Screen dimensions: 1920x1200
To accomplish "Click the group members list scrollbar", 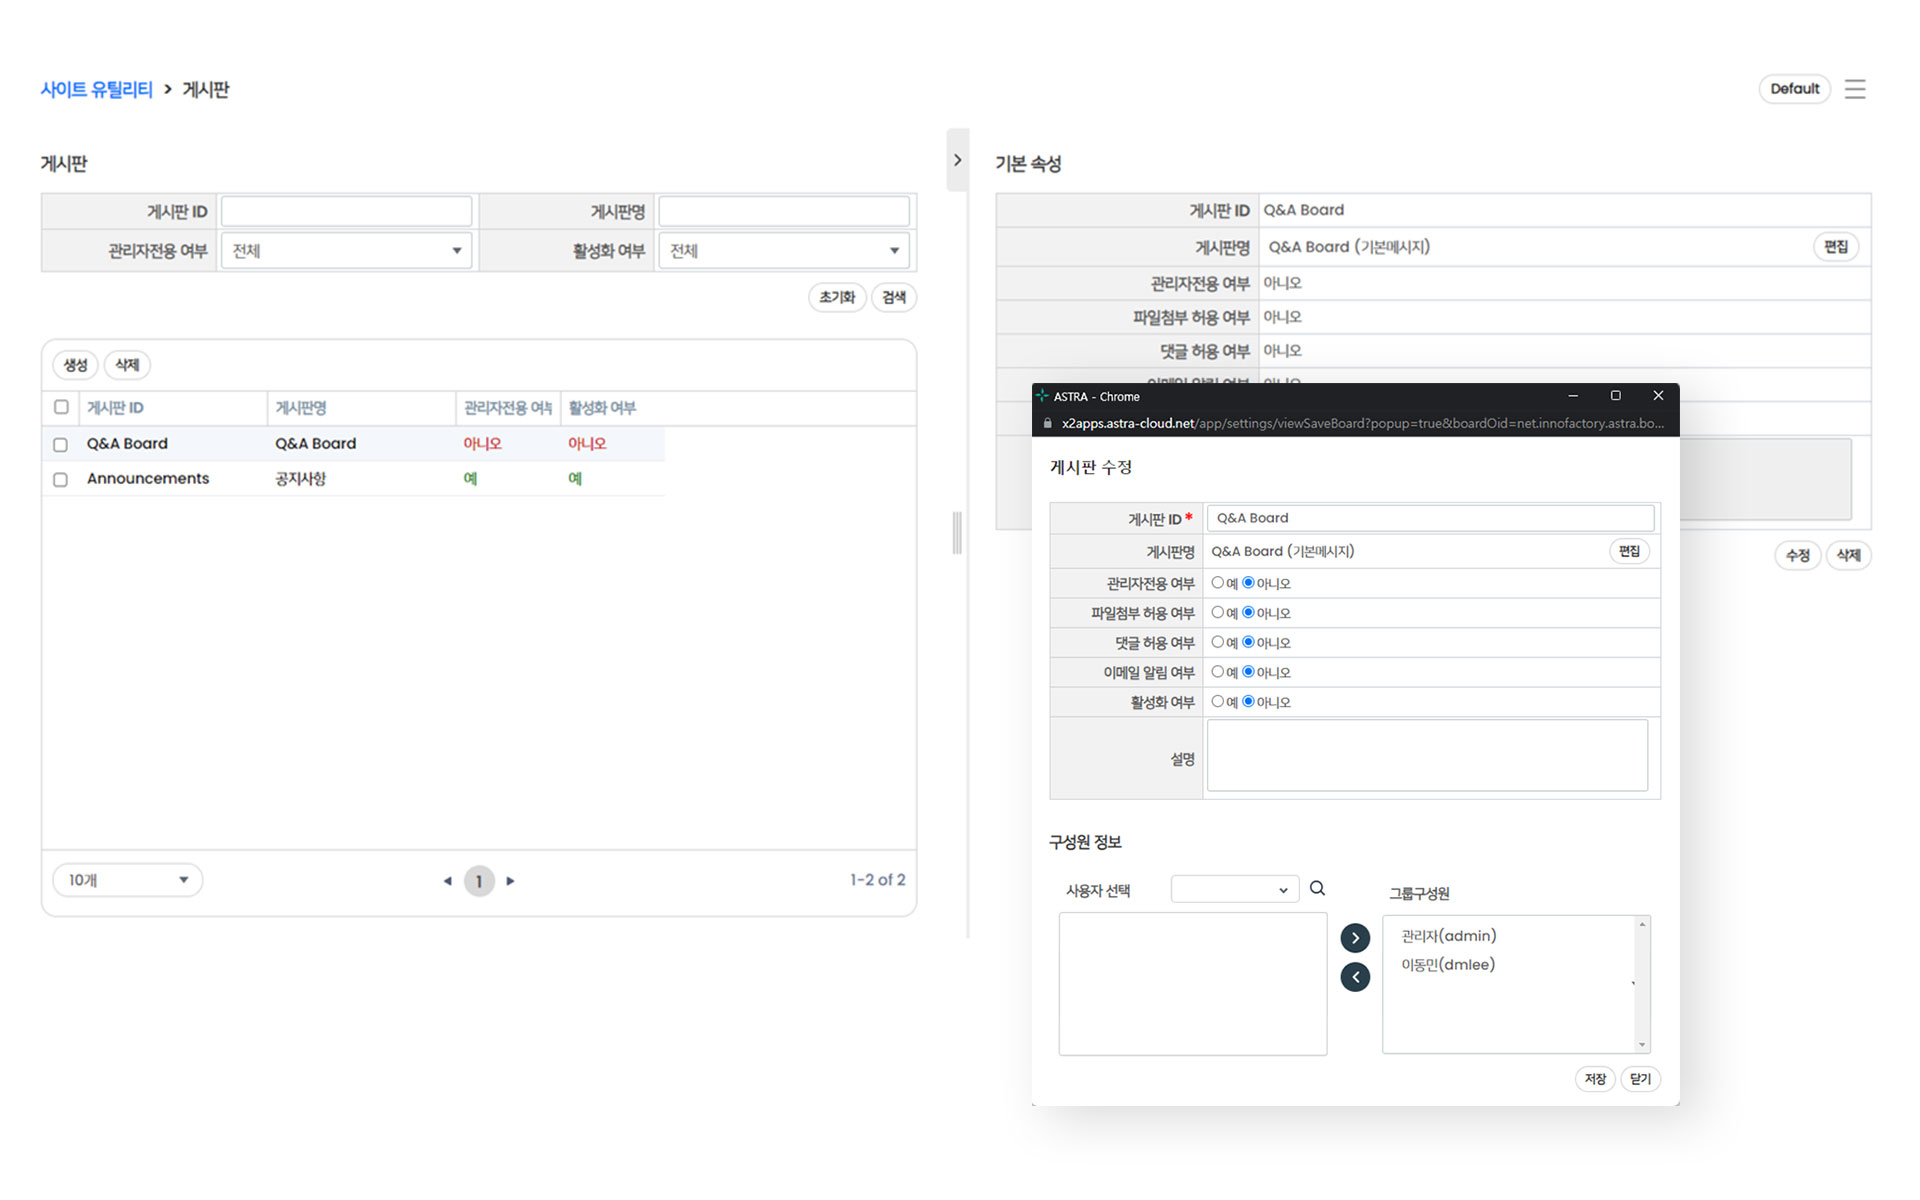I will pyautogui.click(x=1641, y=984).
